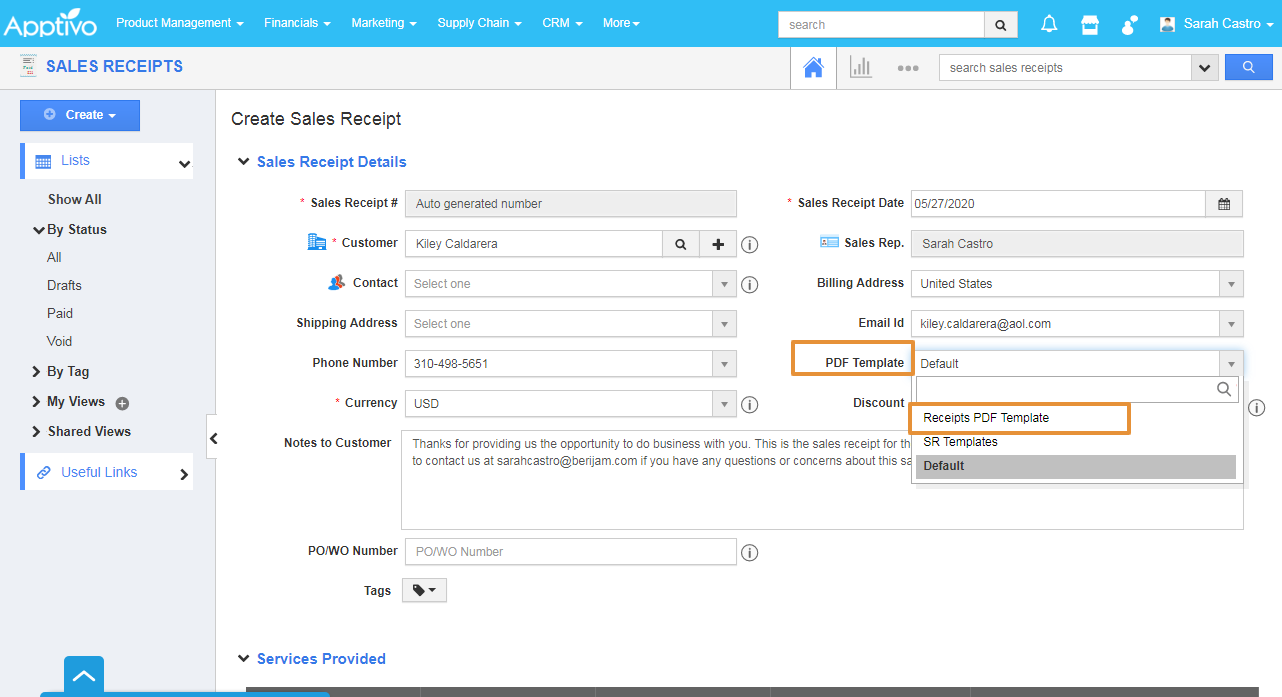
Task: Open the Financials menu
Action: [297, 23]
